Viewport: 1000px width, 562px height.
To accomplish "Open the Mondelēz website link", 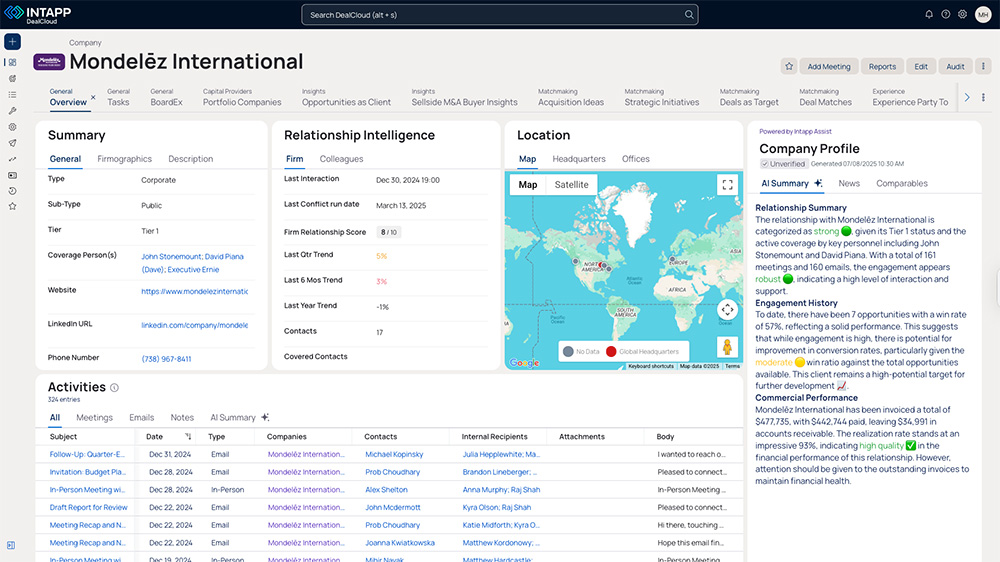I will pos(194,292).
